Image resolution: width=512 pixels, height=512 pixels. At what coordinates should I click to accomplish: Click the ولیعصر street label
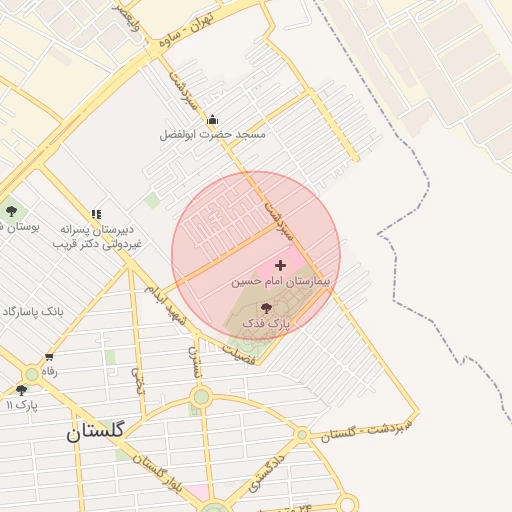tap(126, 17)
